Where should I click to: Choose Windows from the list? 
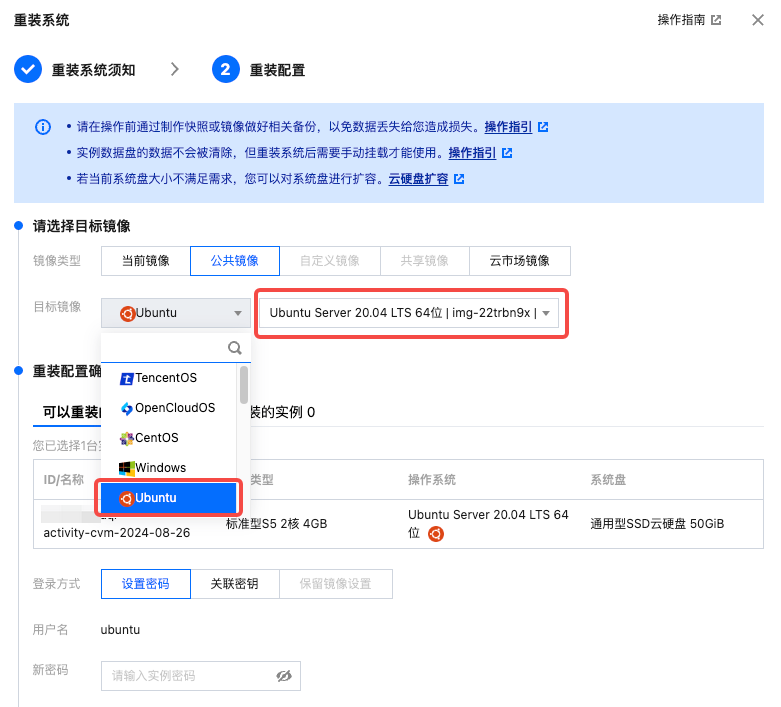point(168,468)
